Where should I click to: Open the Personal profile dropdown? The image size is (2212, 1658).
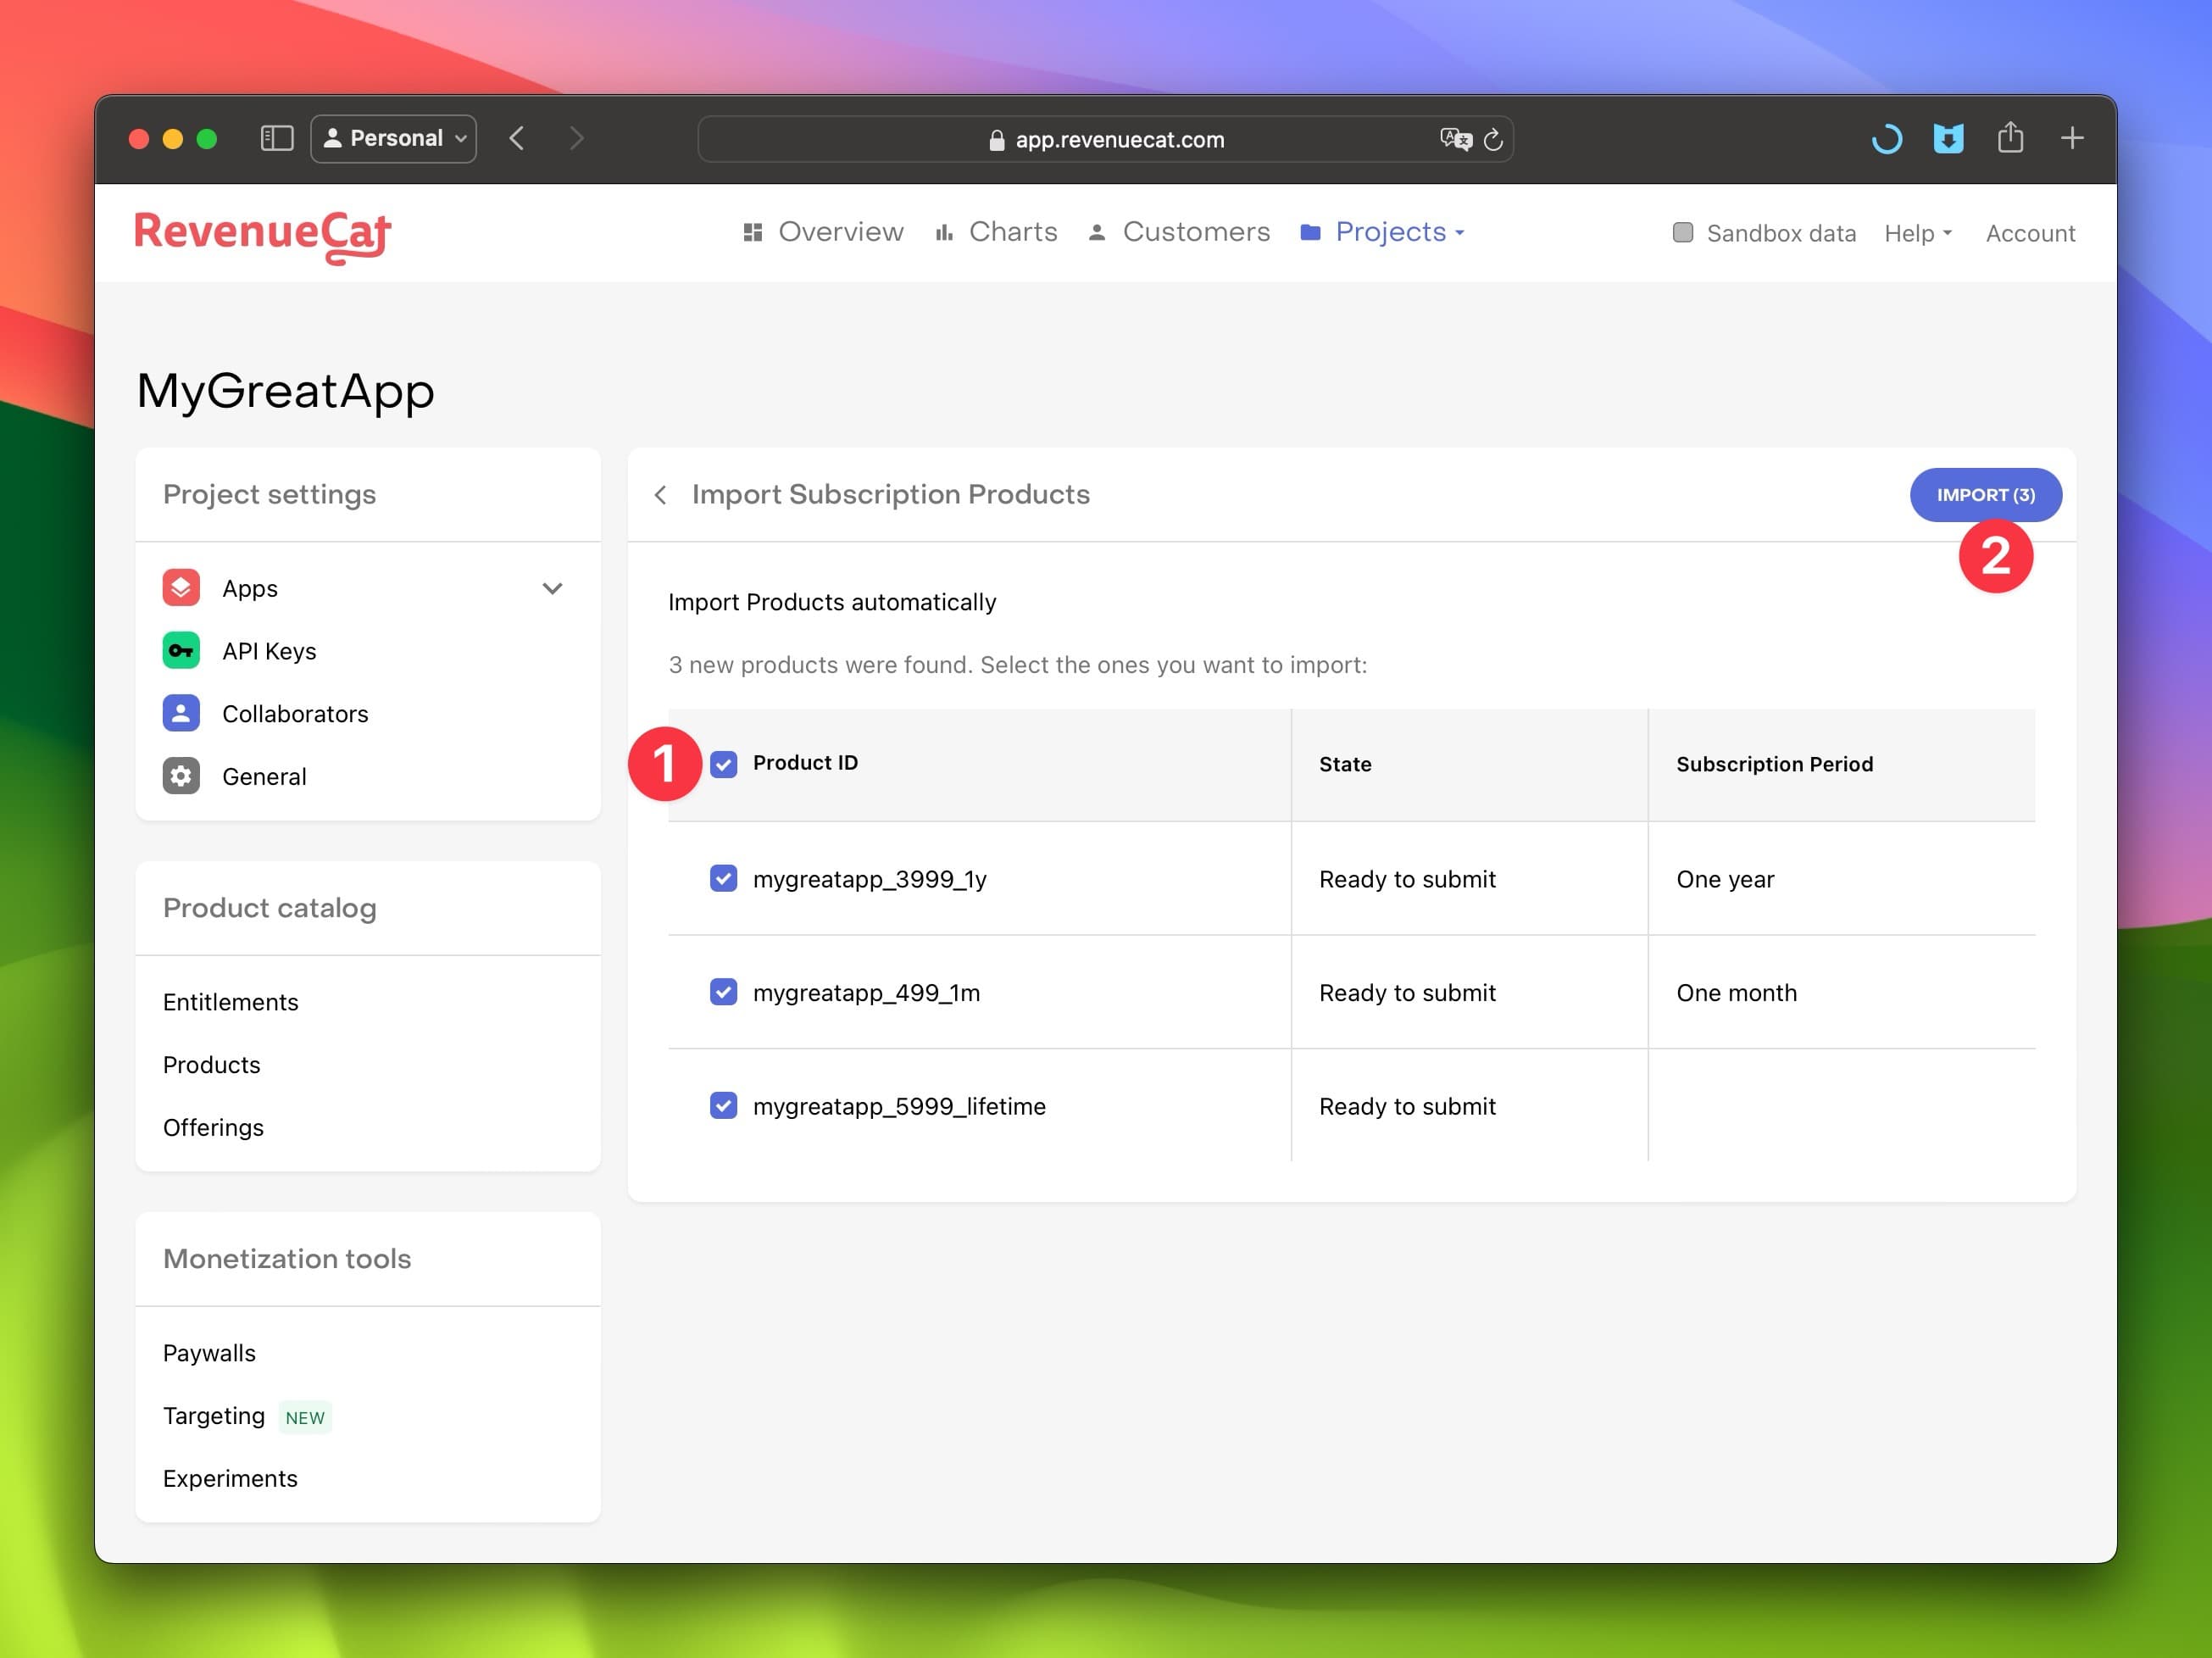click(x=394, y=138)
